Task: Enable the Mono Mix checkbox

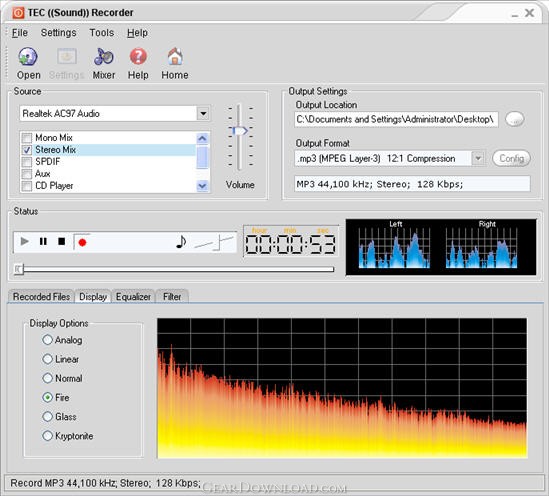Action: (x=27, y=138)
